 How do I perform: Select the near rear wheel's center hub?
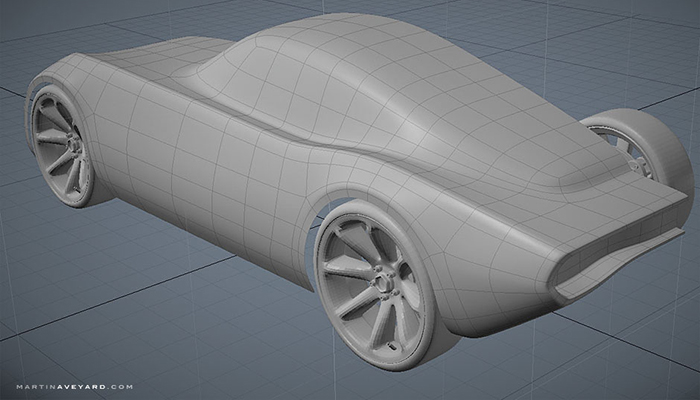[x=385, y=283]
